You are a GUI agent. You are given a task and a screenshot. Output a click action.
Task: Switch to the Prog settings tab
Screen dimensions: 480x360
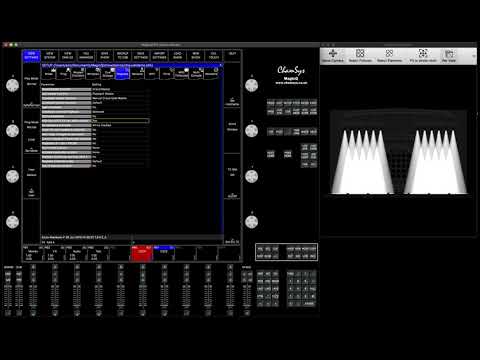63,73
